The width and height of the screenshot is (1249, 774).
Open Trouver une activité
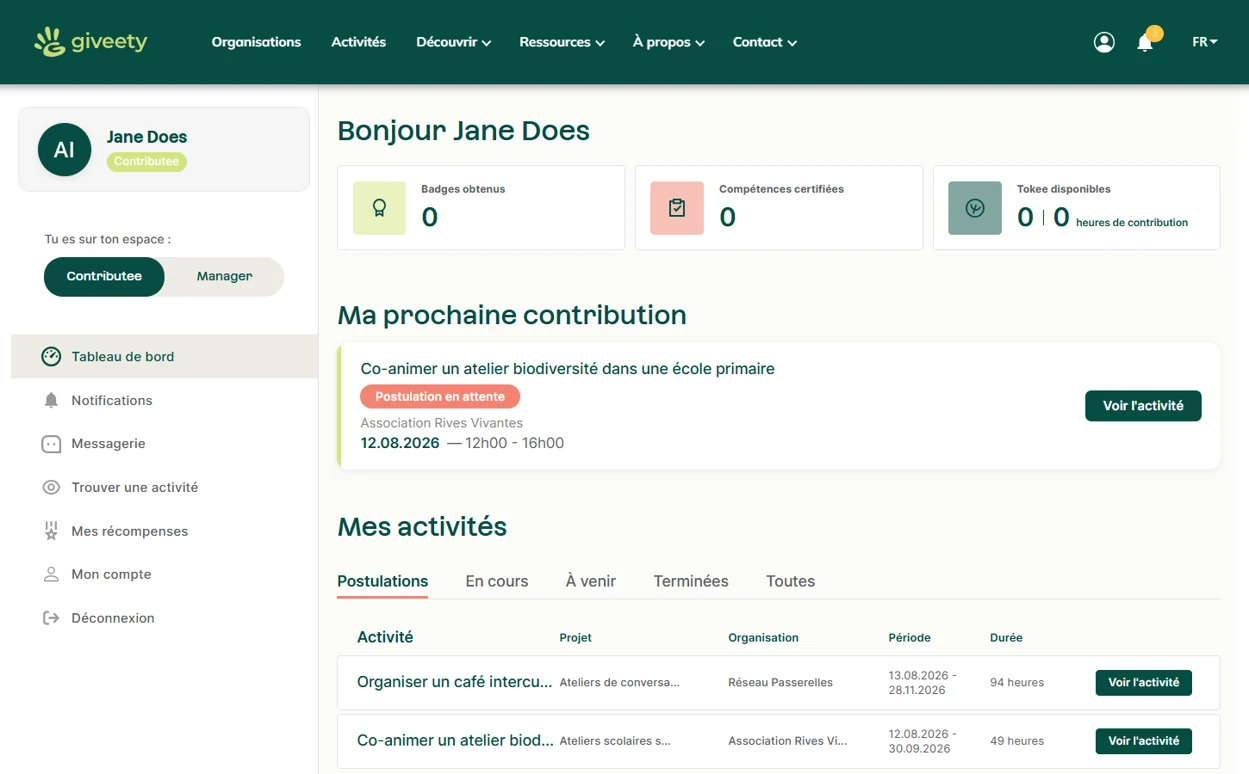[x=135, y=487]
